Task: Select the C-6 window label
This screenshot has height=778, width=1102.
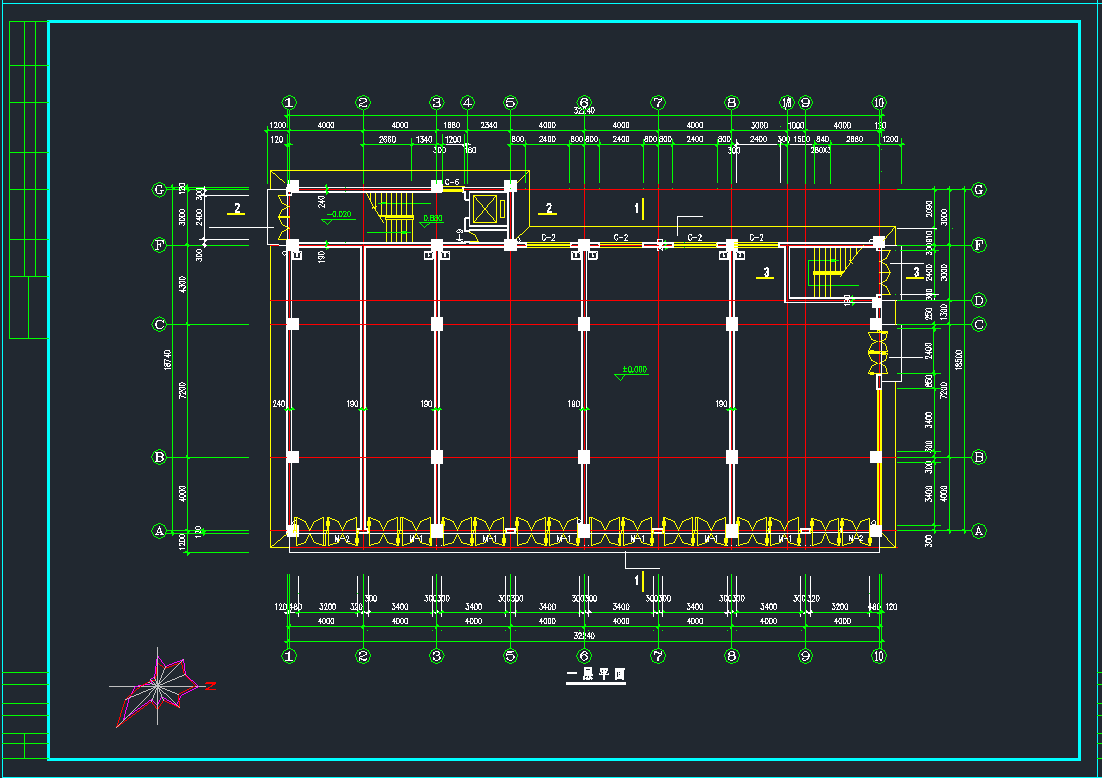Action: coord(452,182)
